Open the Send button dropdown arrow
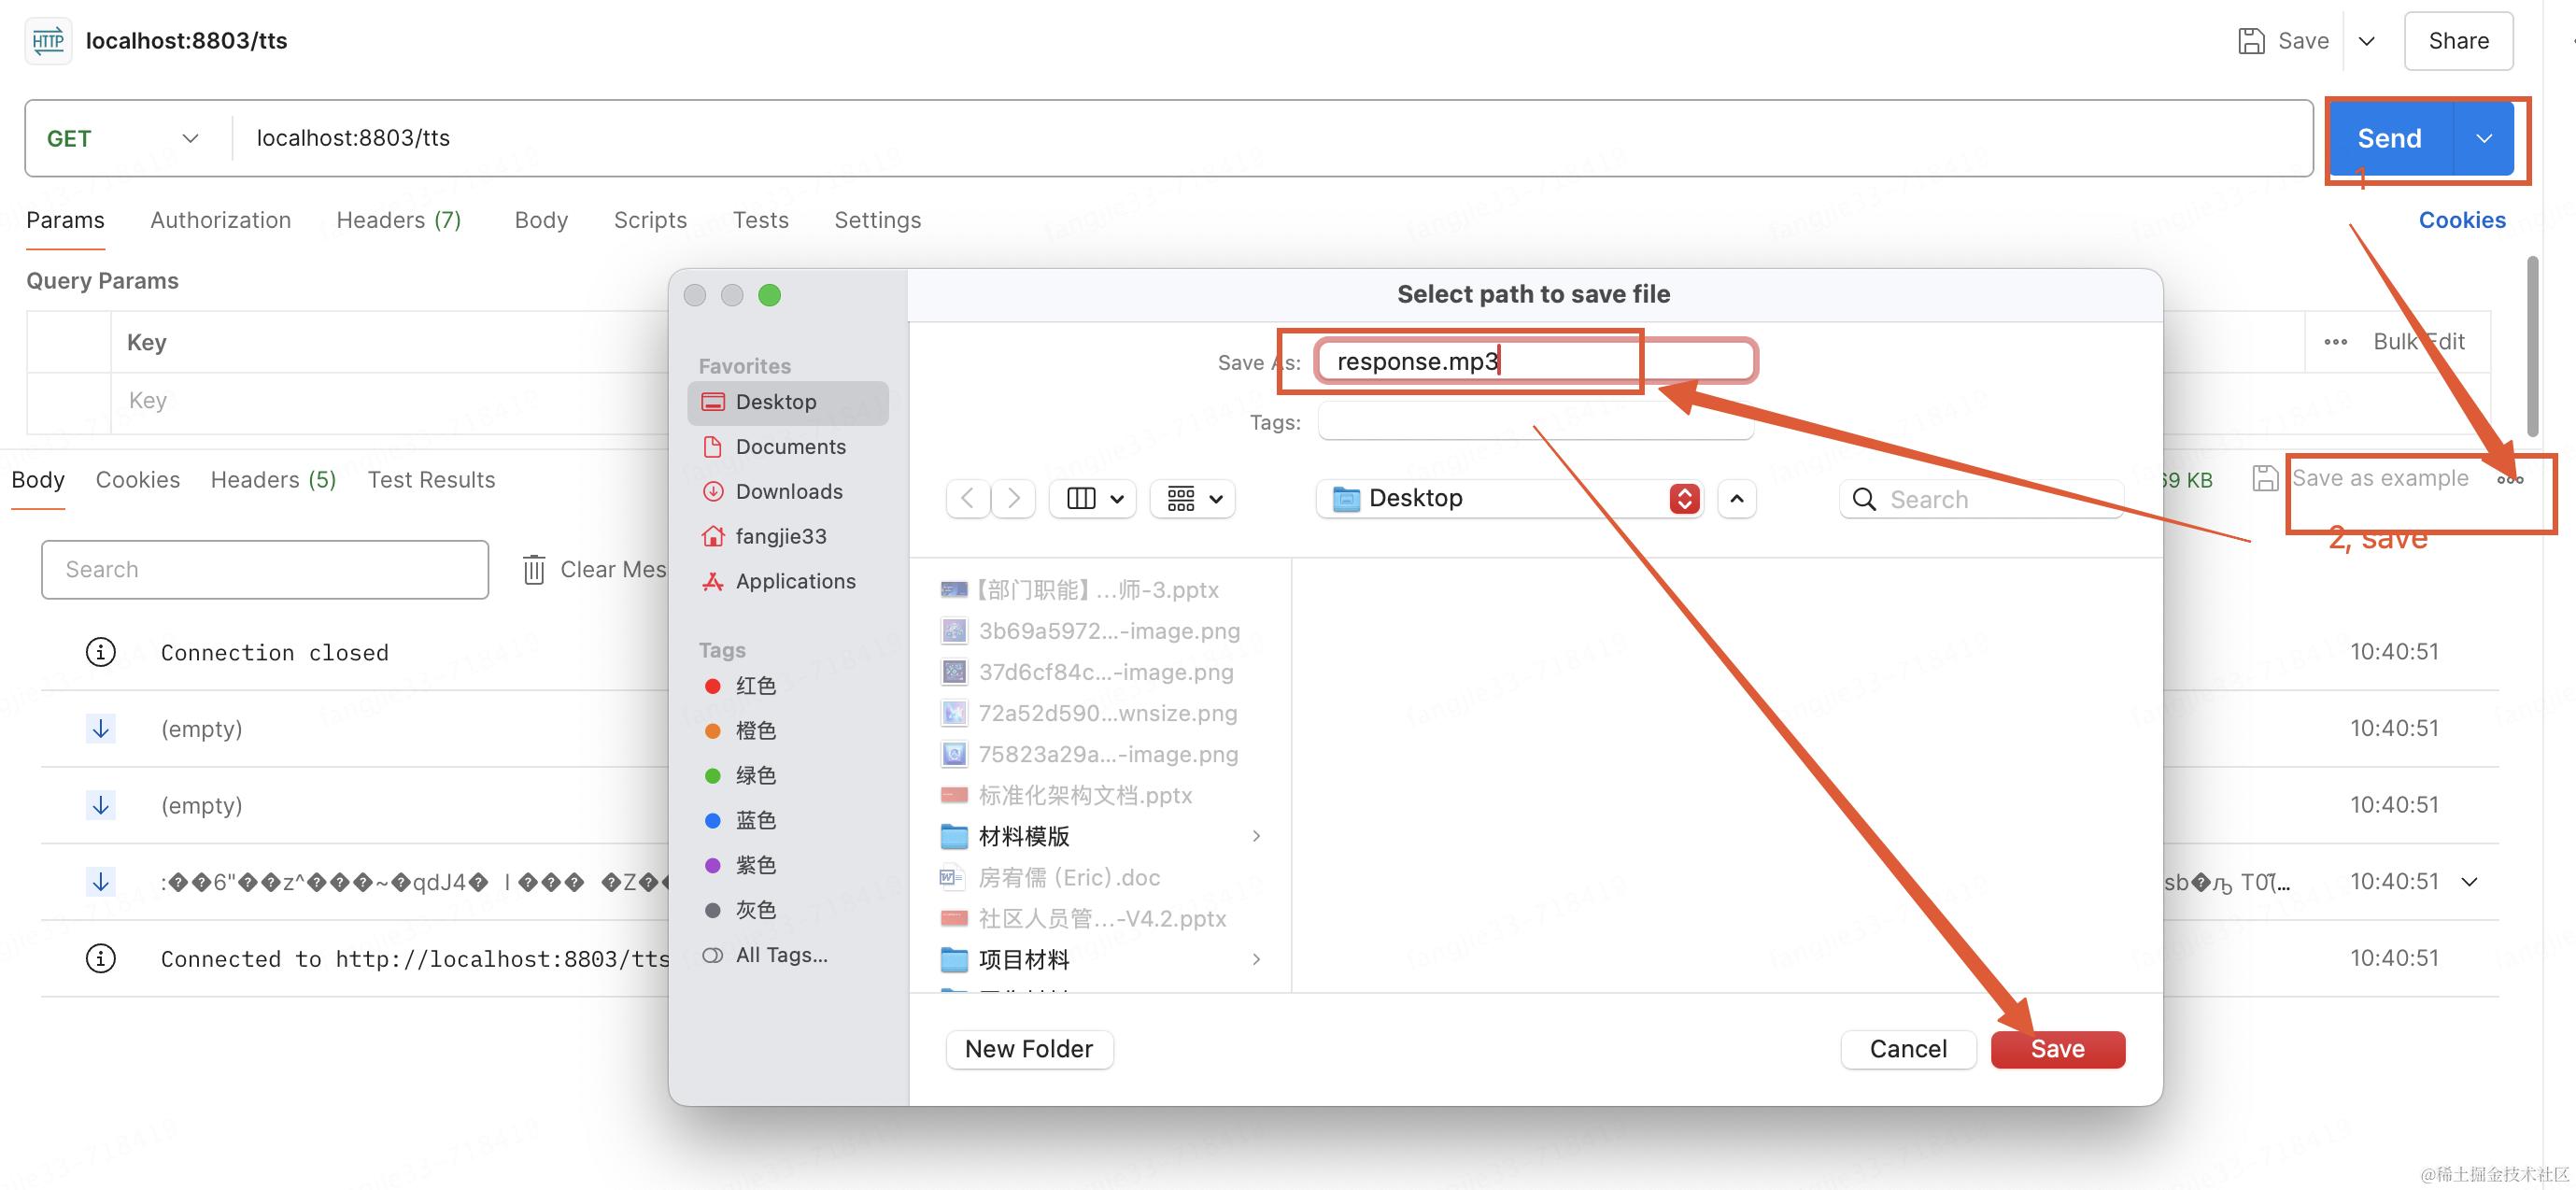The height and width of the screenshot is (1190, 2576). pos(2483,139)
